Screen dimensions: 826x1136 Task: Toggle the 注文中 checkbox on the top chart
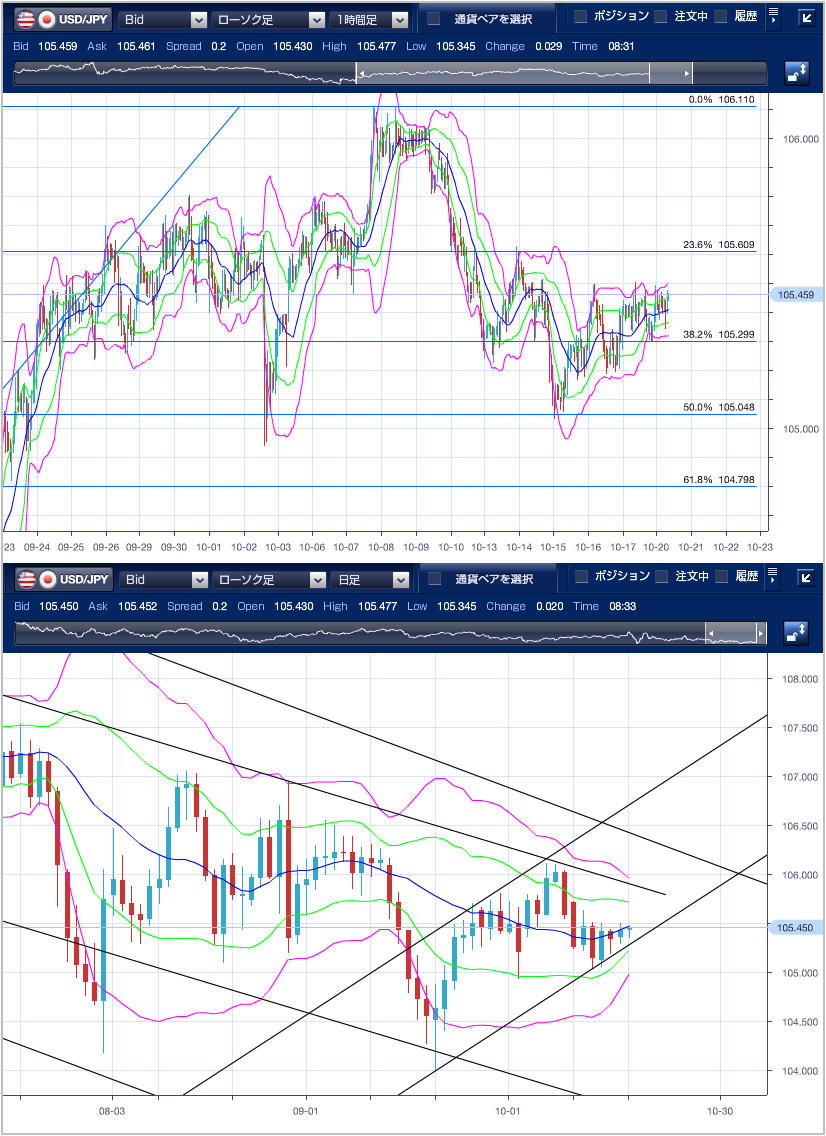[x=661, y=17]
